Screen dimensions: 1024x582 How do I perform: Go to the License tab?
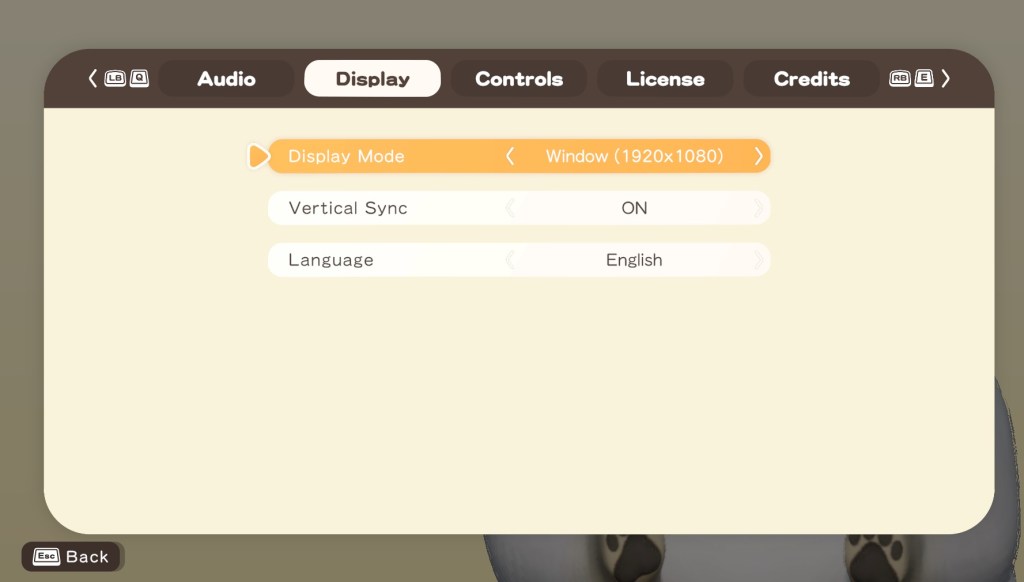[x=665, y=79]
